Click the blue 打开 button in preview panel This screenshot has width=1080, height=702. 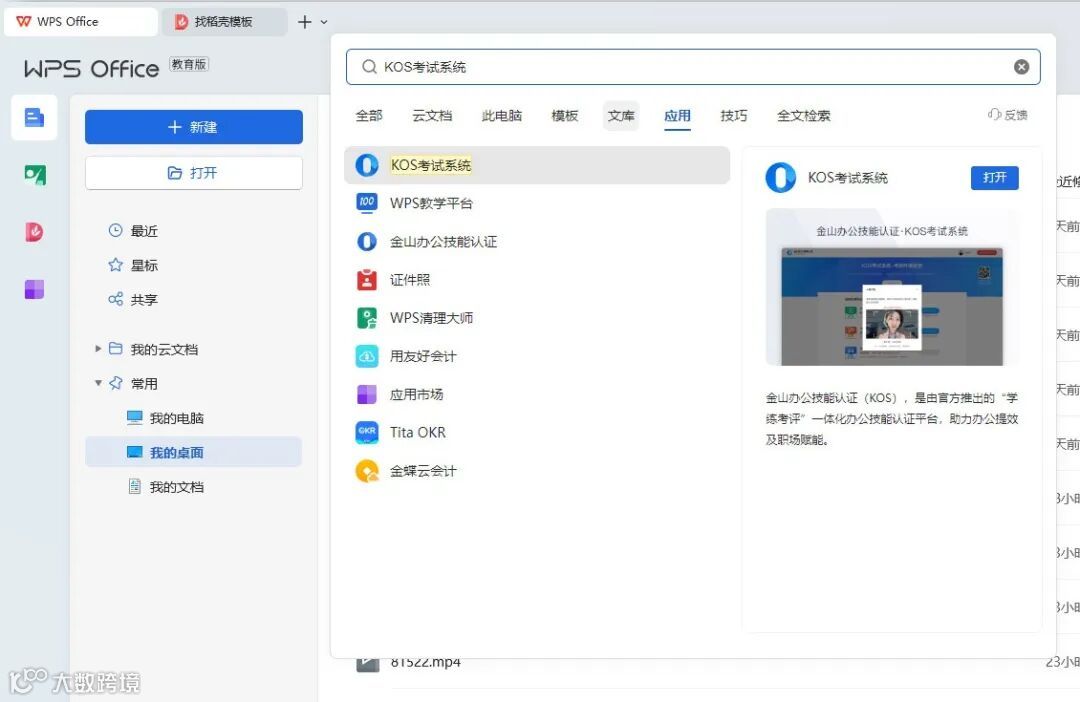tap(995, 178)
